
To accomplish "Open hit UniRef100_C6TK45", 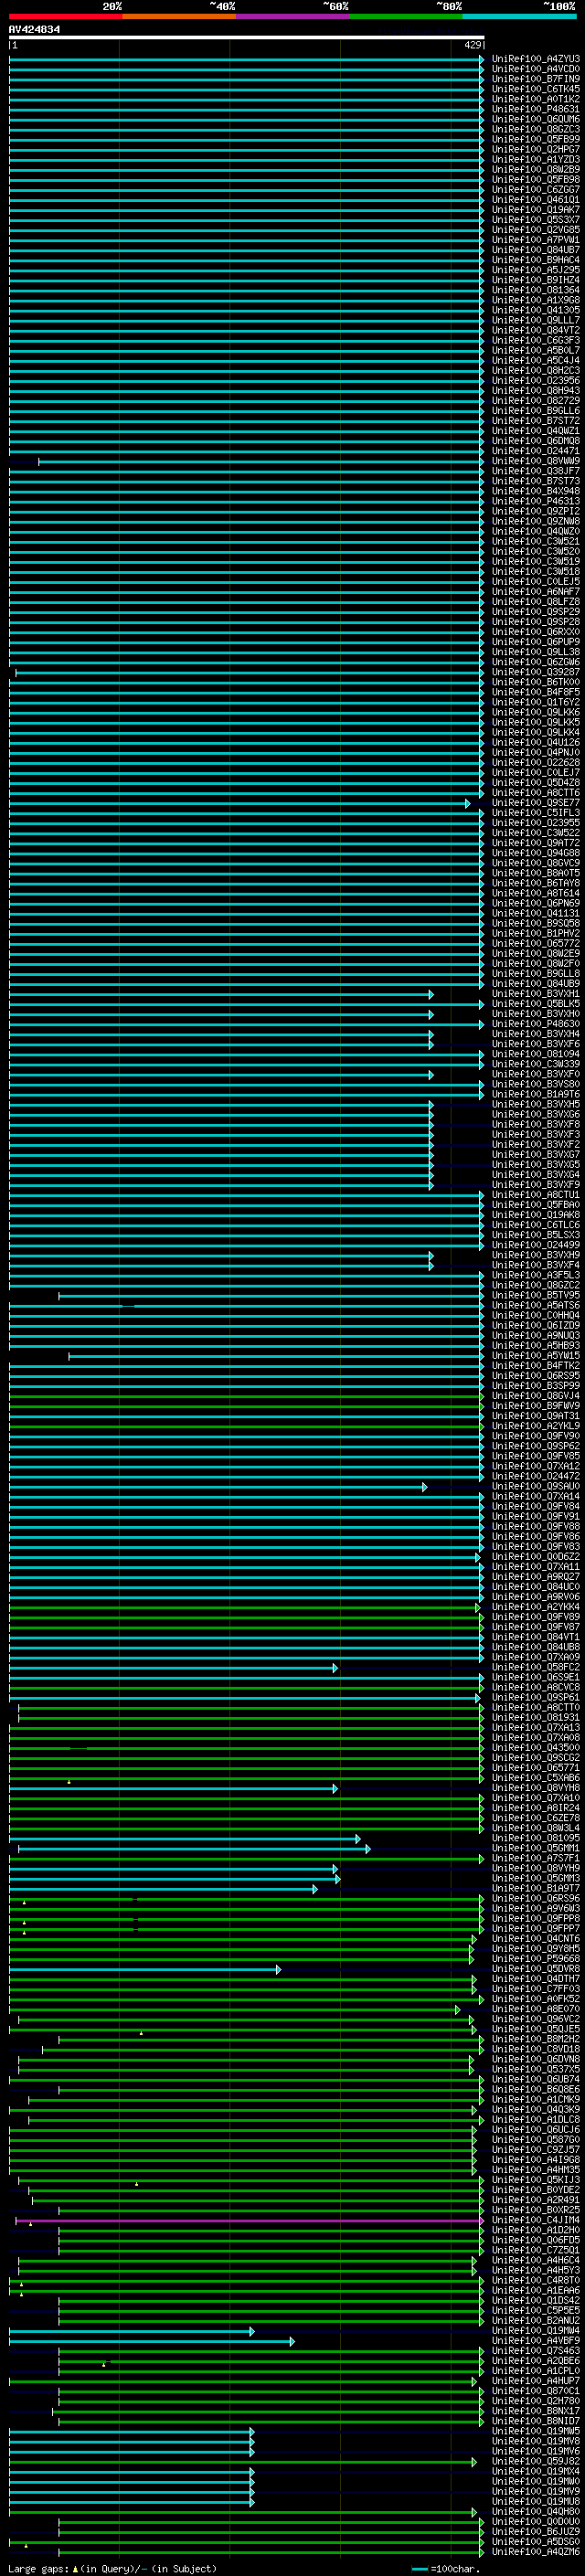I will (x=536, y=89).
